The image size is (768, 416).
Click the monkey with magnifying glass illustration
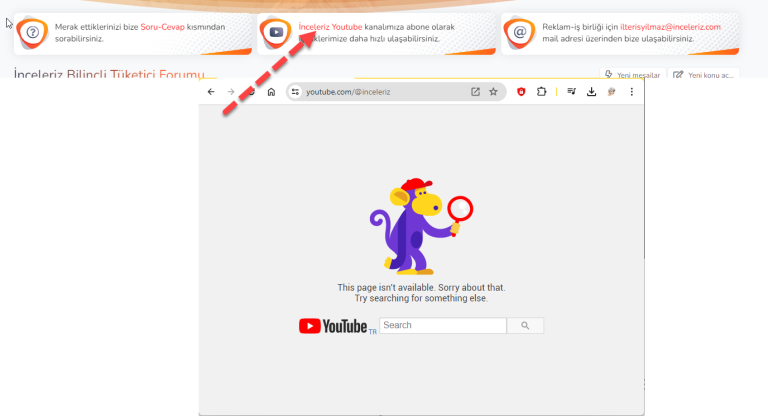pos(421,226)
